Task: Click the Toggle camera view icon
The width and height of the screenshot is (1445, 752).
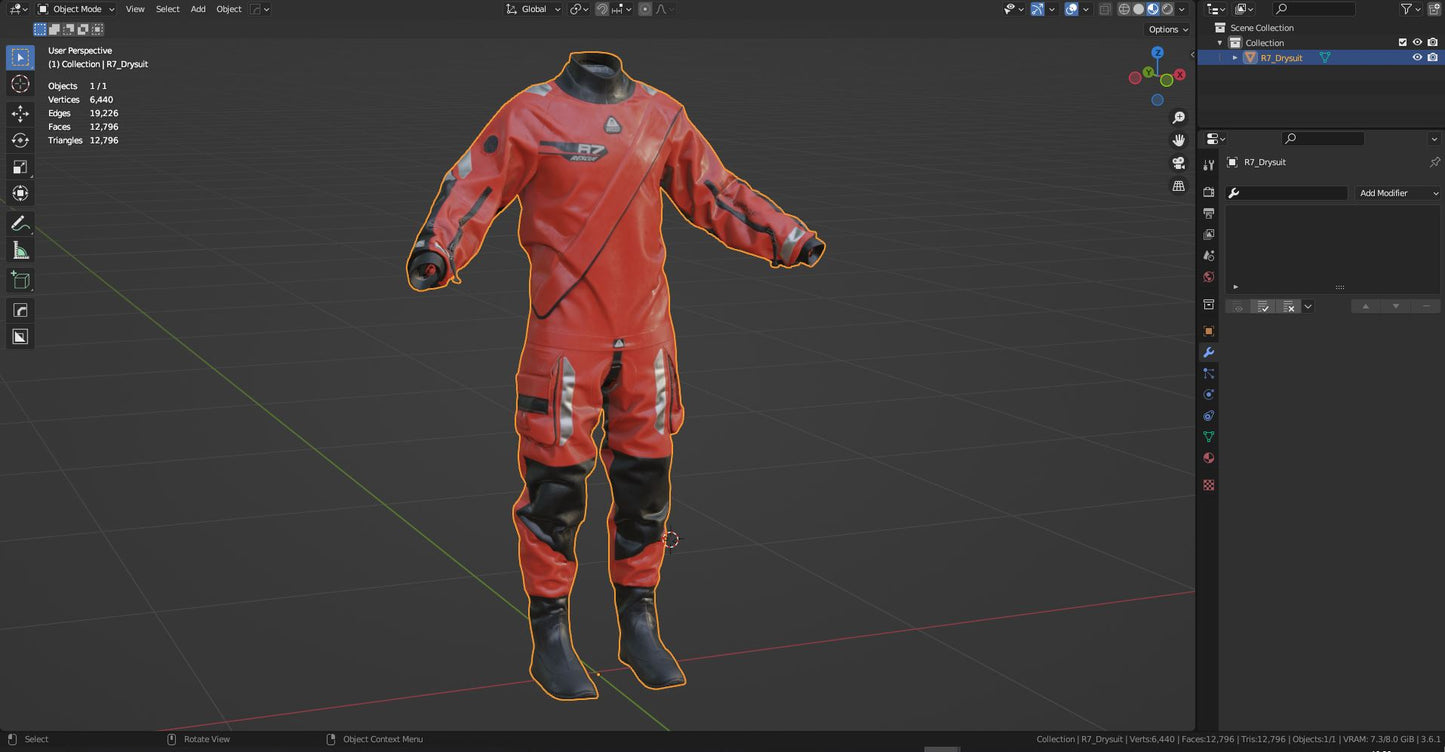Action: pos(1179,163)
